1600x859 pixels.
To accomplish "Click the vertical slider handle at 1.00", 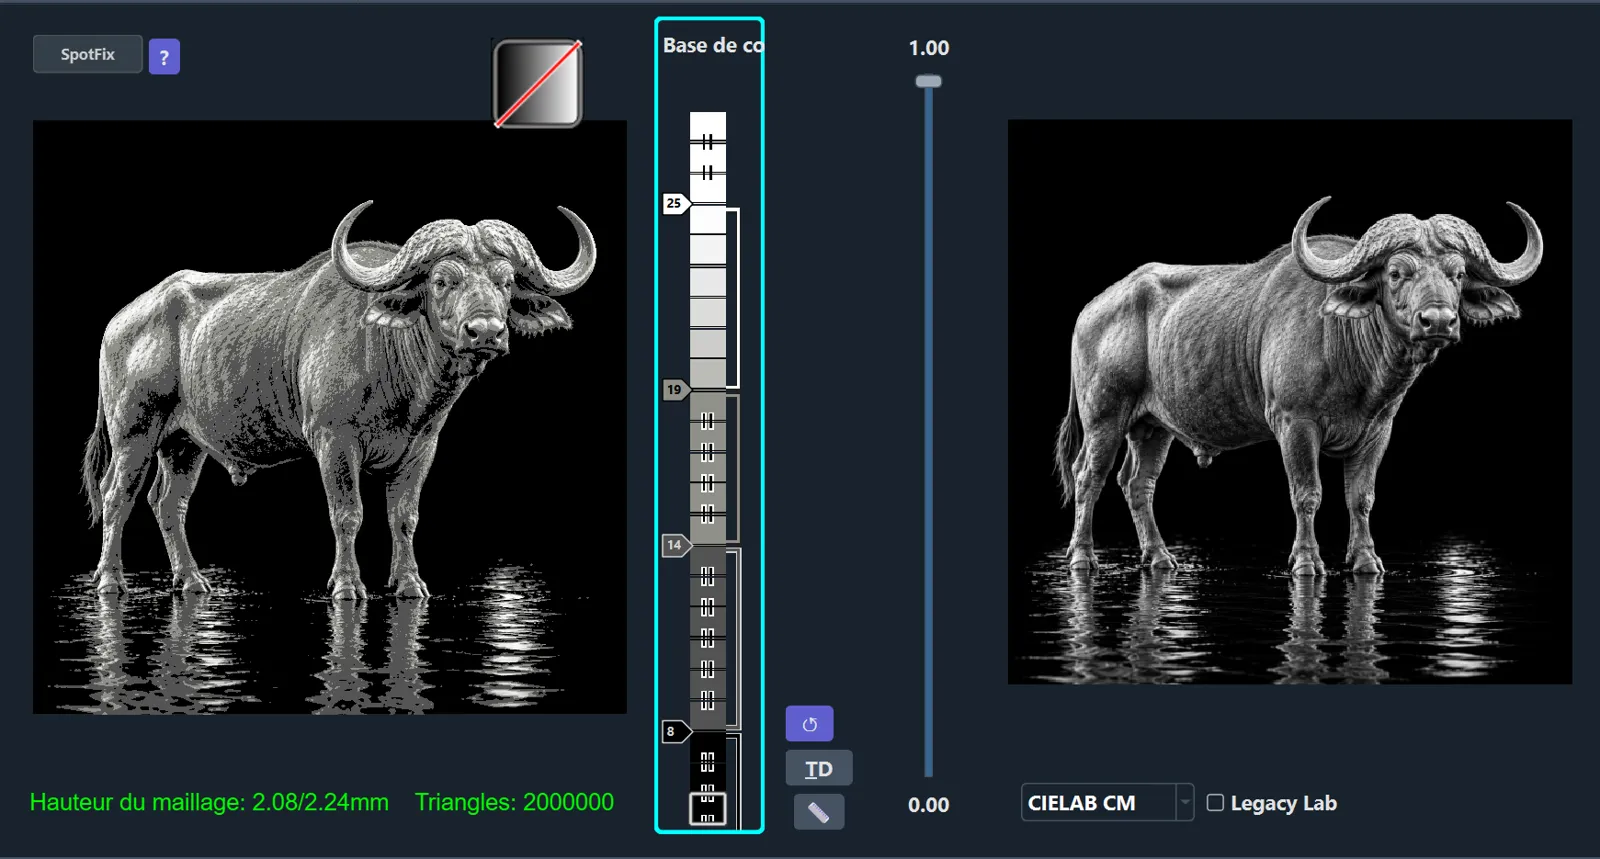I will pyautogui.click(x=929, y=81).
